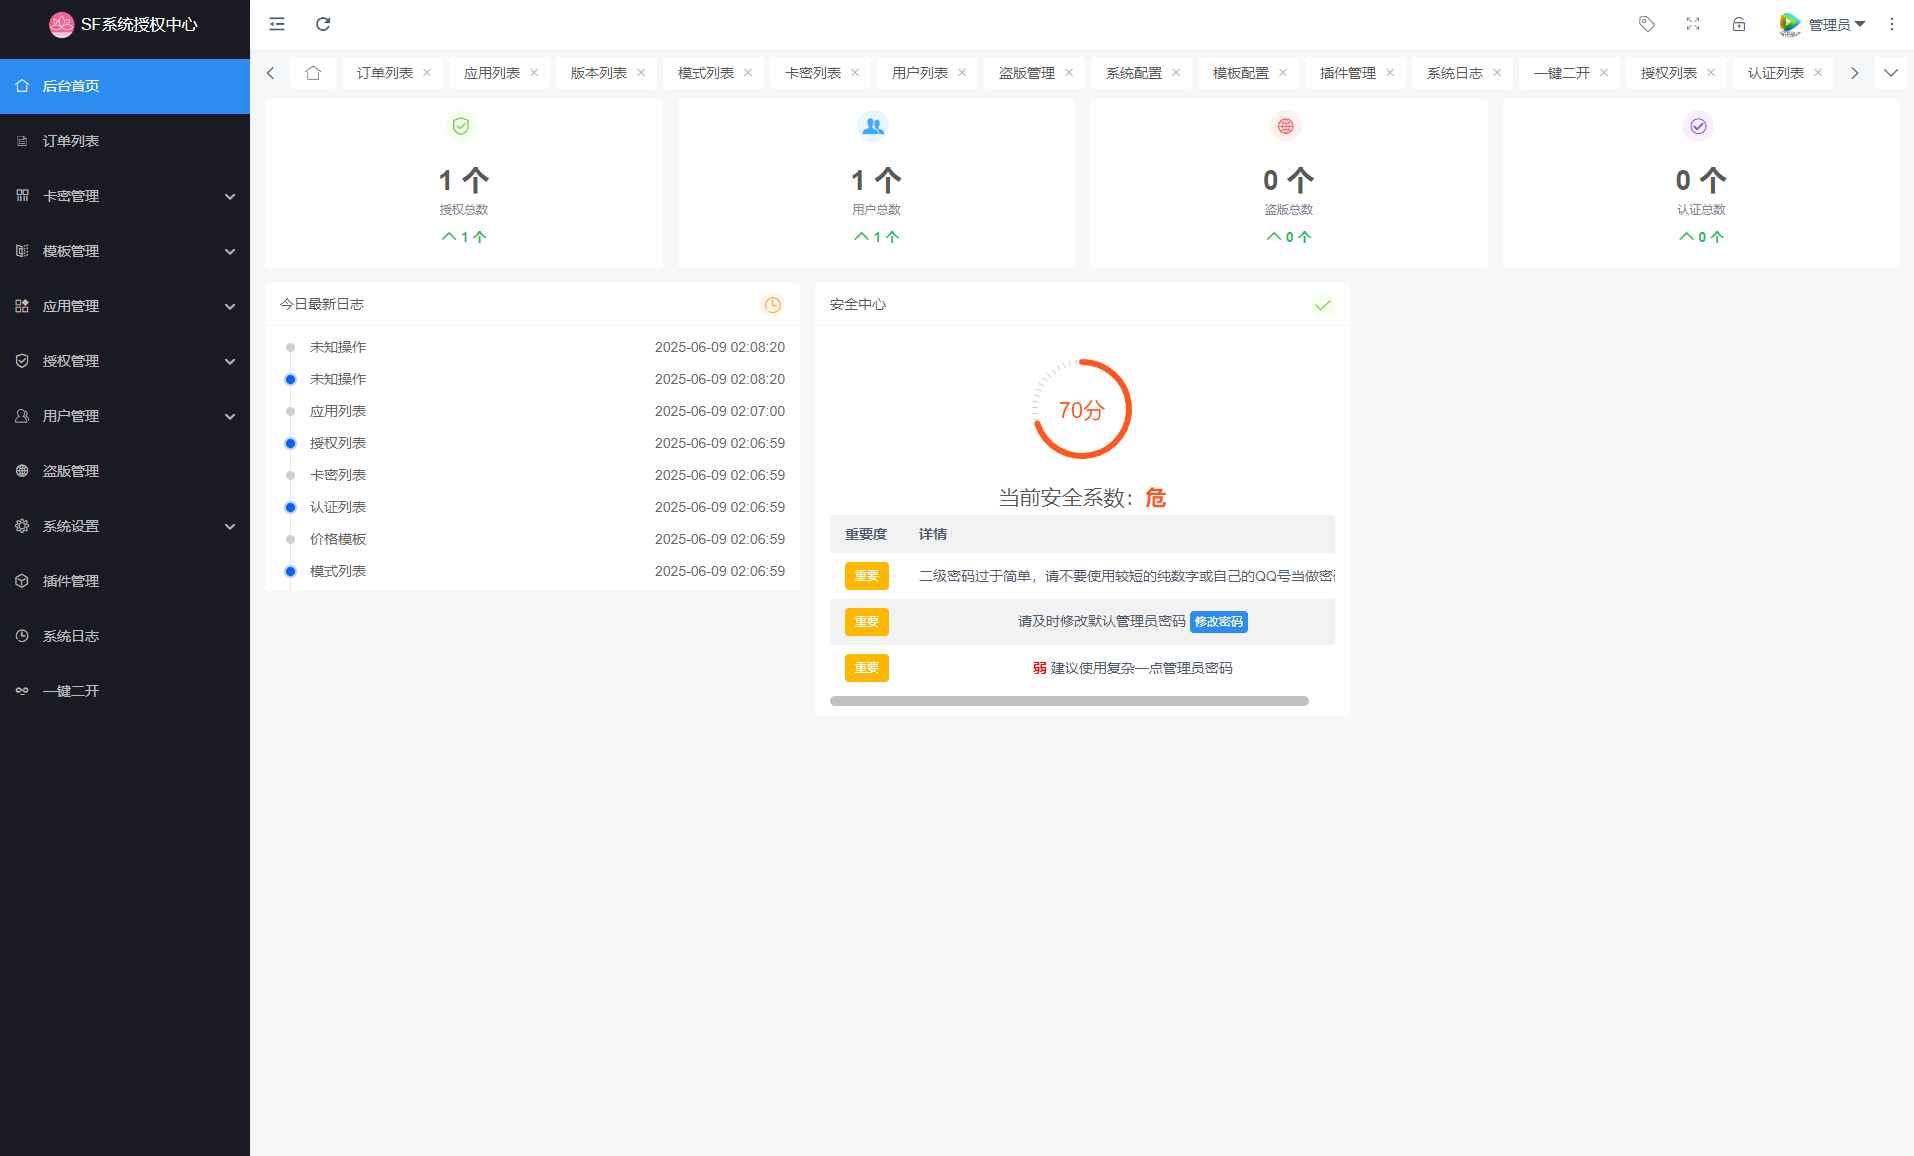The height and width of the screenshot is (1156, 1914).
Task: Collapse the sidebar menu
Action: click(276, 23)
